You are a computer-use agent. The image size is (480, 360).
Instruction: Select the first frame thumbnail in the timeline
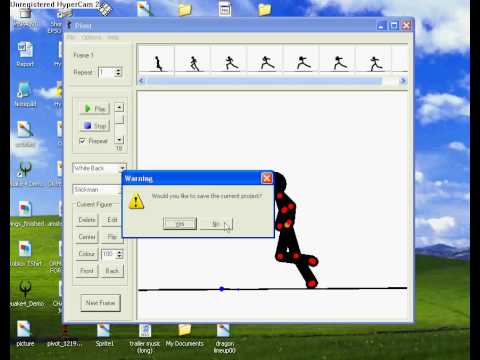click(x=157, y=59)
